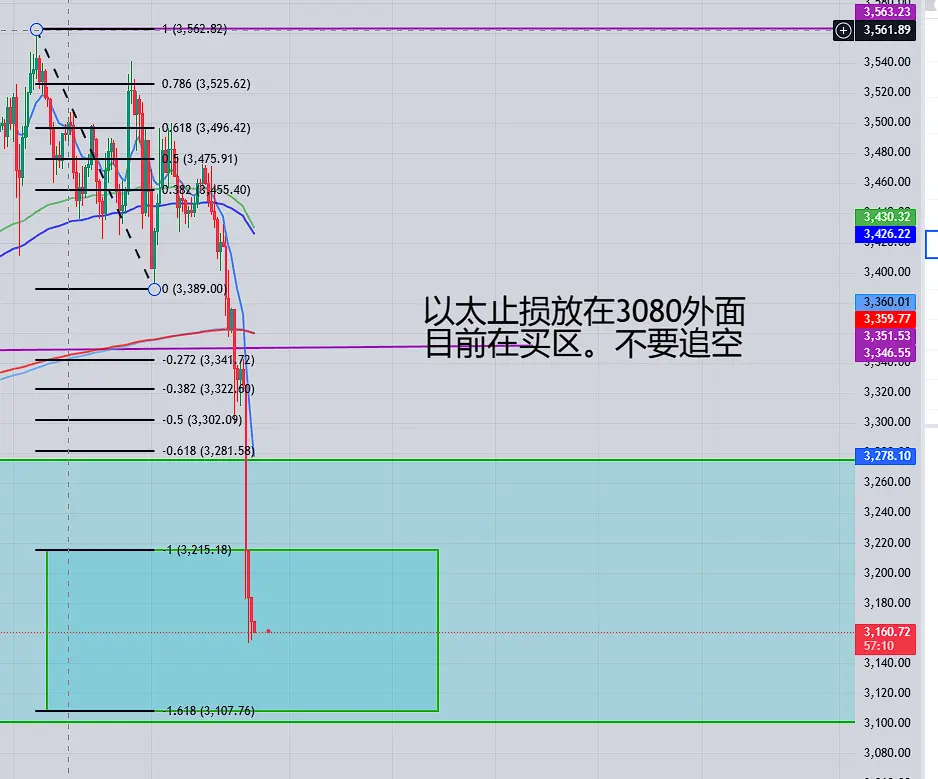This screenshot has height=779, width=938.
Task: Click the 3,200.00 price axis tick
Action: click(887, 573)
